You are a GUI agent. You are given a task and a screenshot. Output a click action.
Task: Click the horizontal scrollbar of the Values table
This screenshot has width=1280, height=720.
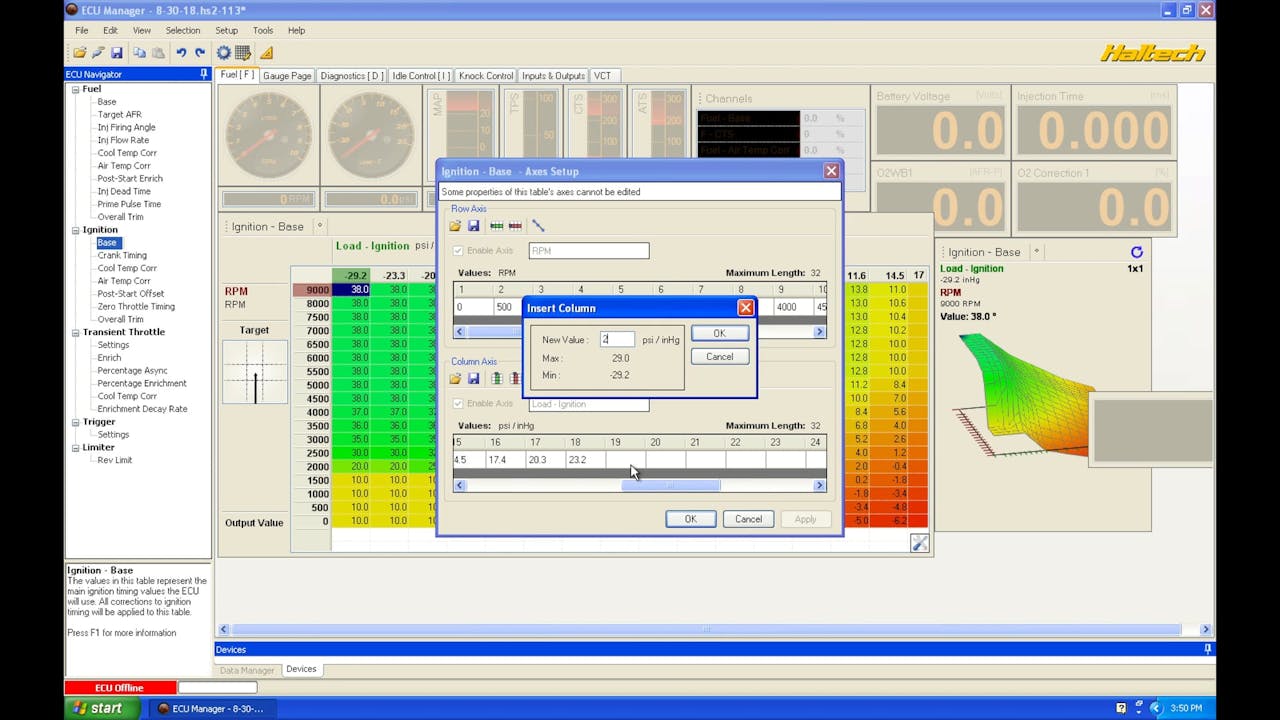tap(670, 484)
